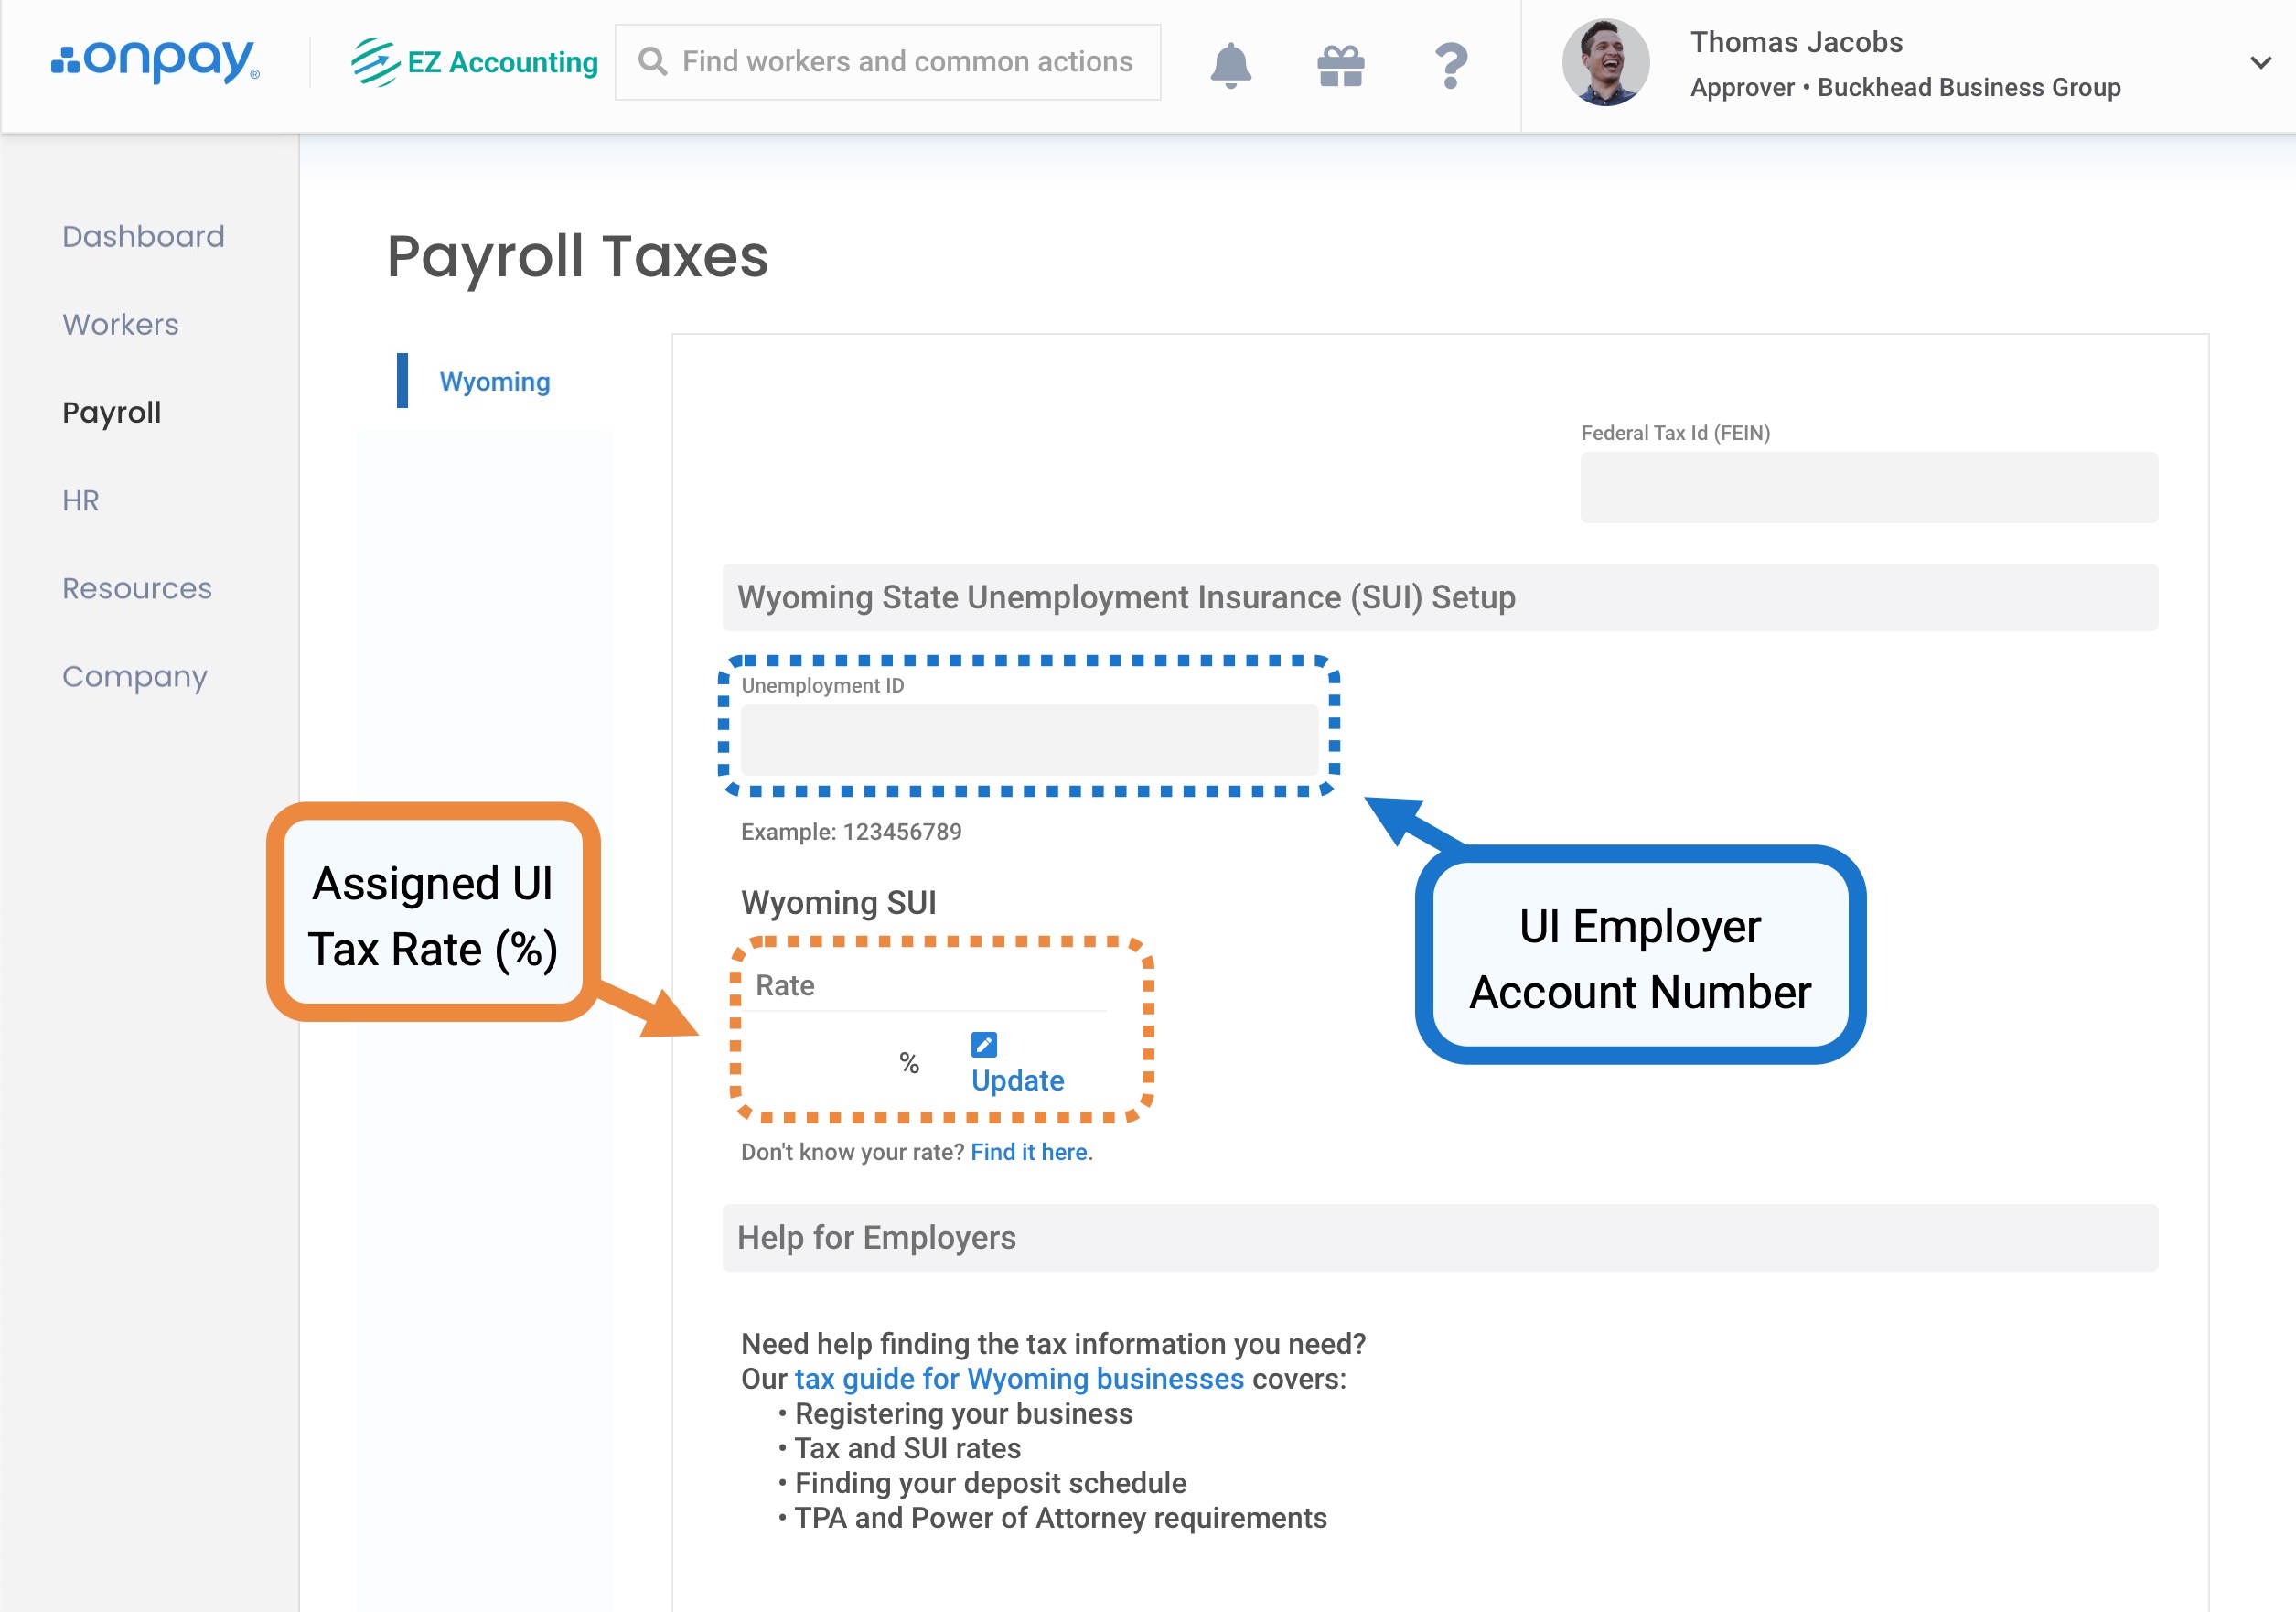Navigate to HR in sidebar
The image size is (2296, 1612).
coord(80,501)
